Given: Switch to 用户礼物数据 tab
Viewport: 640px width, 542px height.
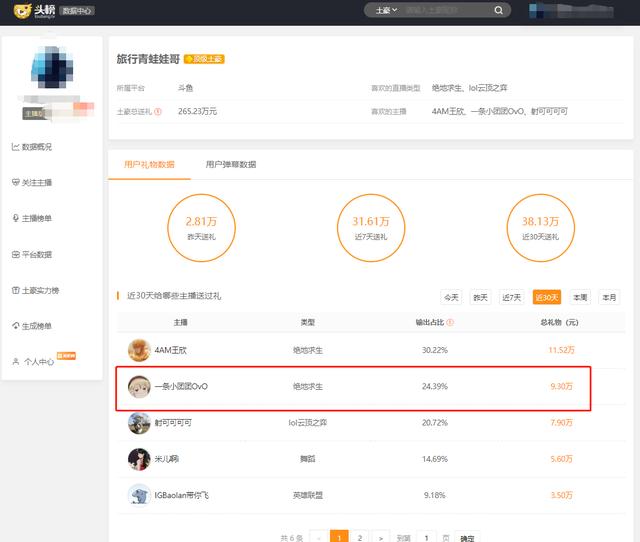Looking at the screenshot, I should click(149, 164).
